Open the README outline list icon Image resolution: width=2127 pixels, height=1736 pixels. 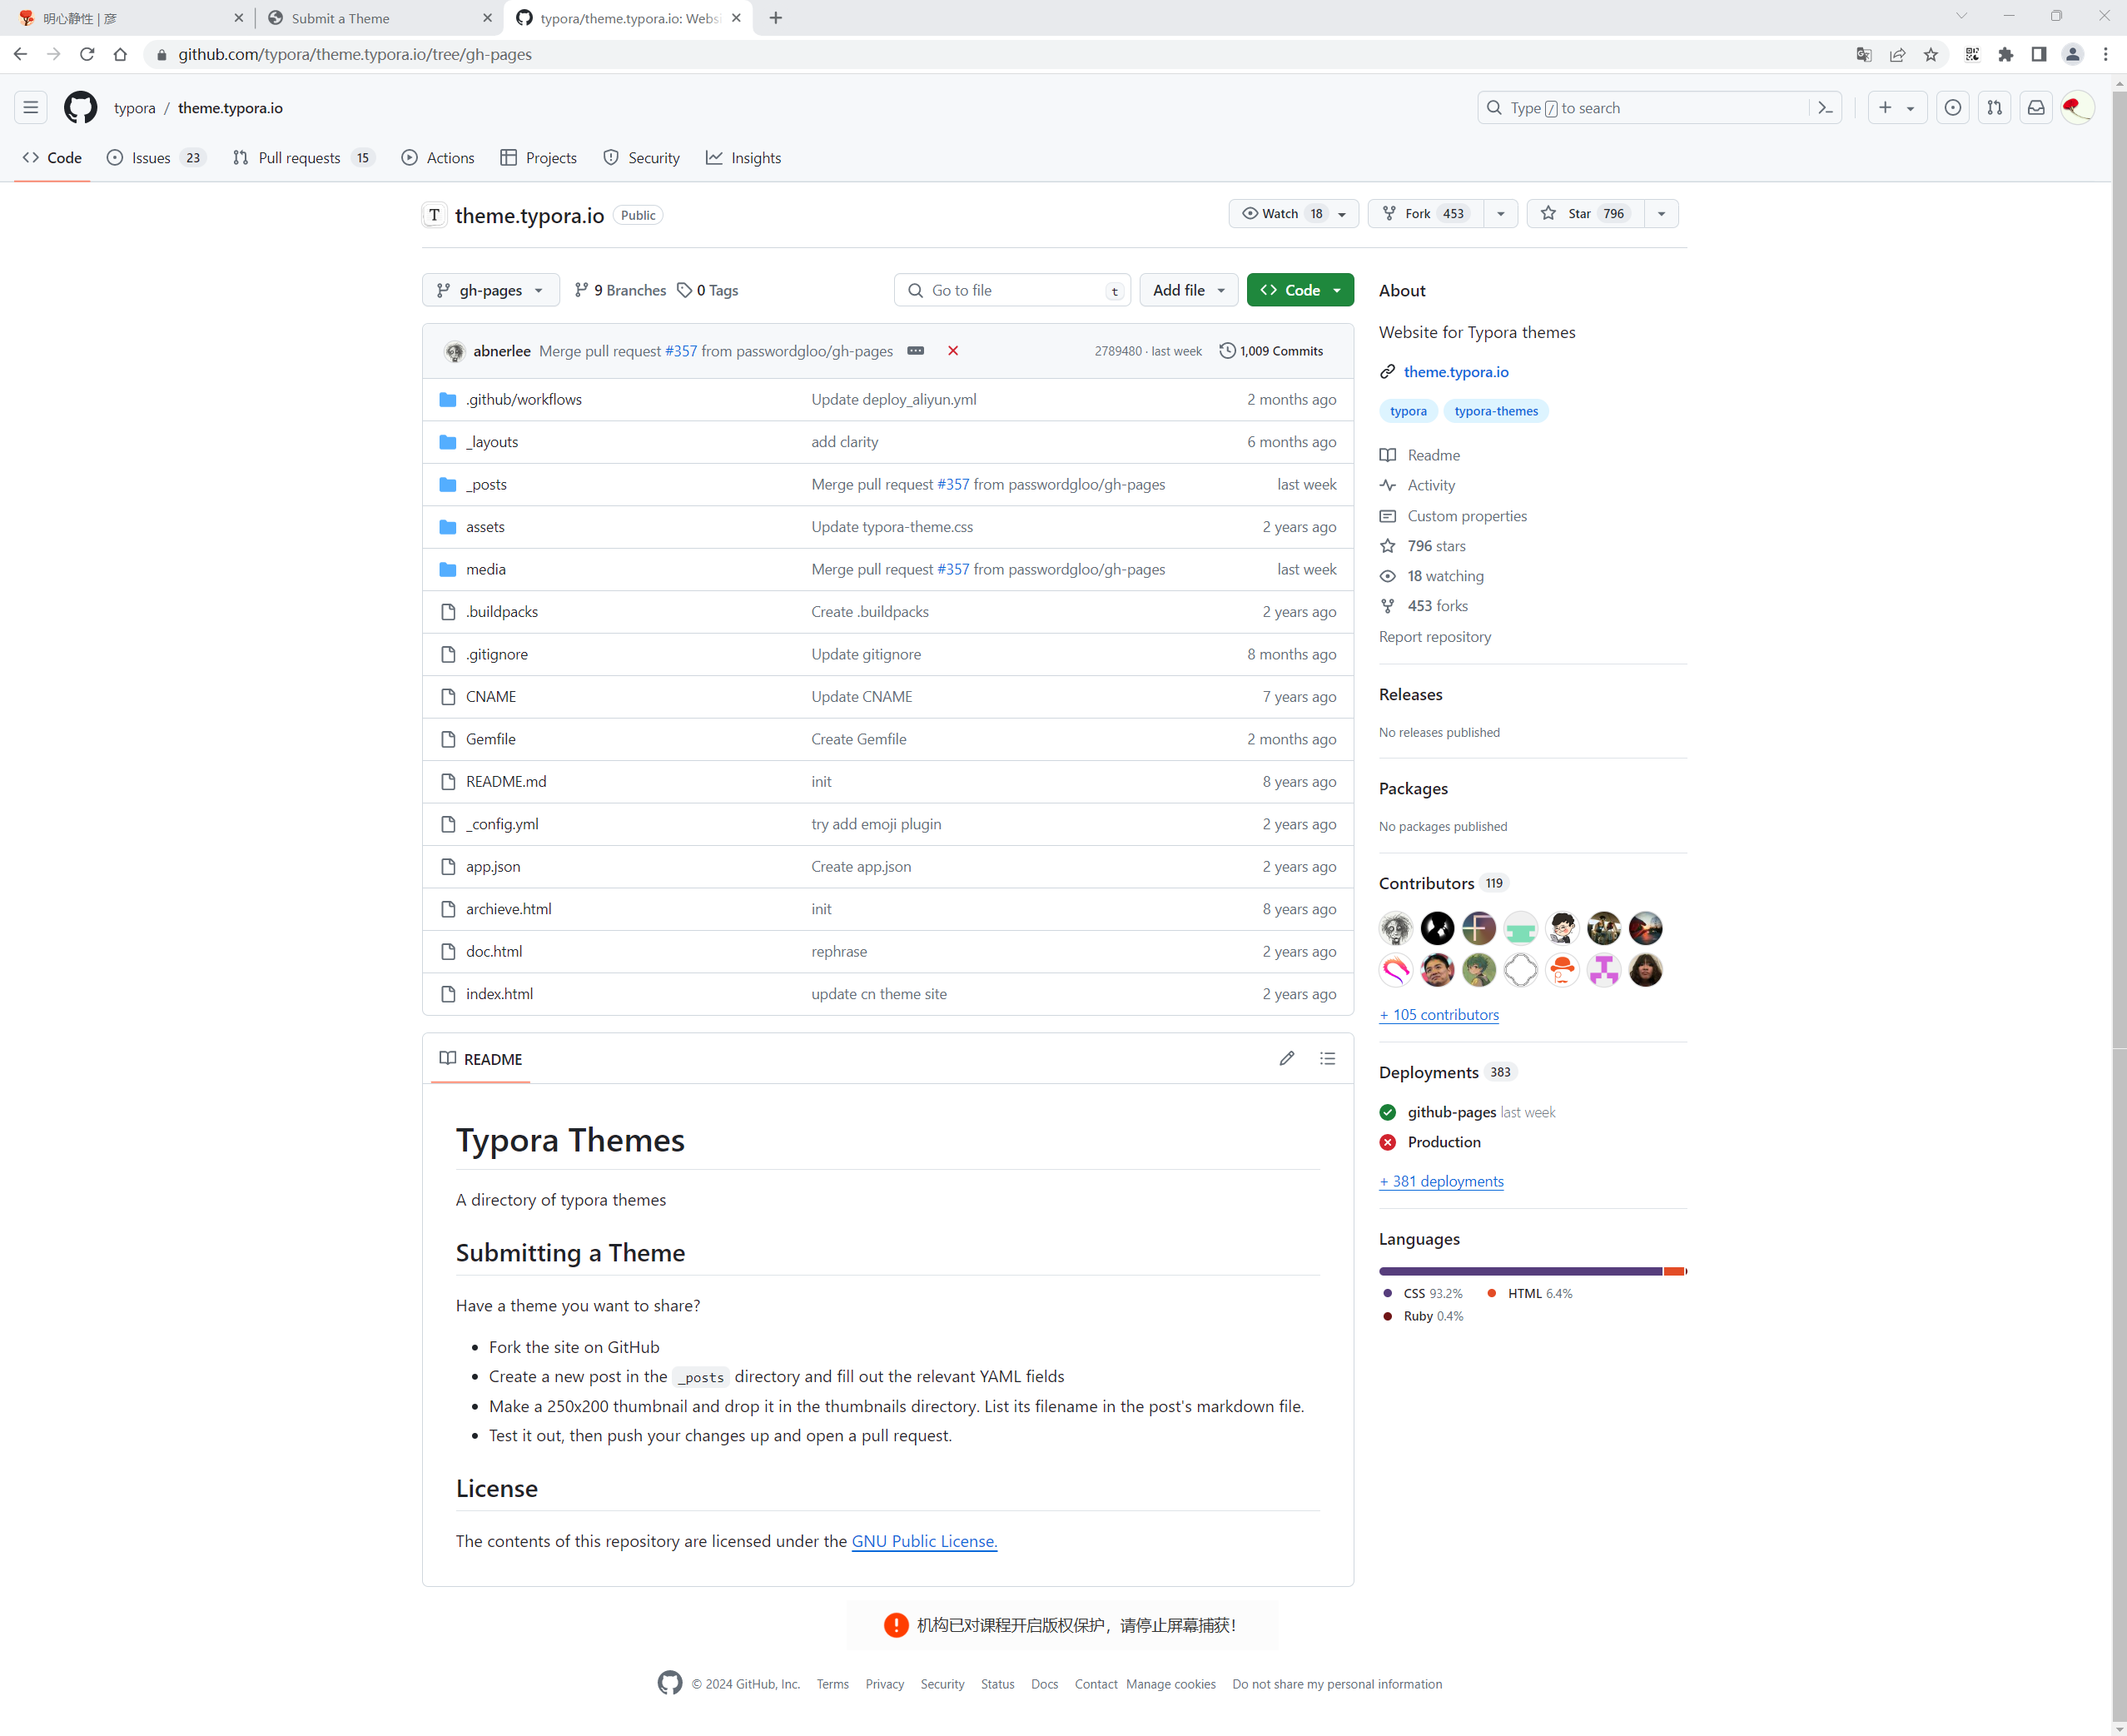coord(1327,1058)
